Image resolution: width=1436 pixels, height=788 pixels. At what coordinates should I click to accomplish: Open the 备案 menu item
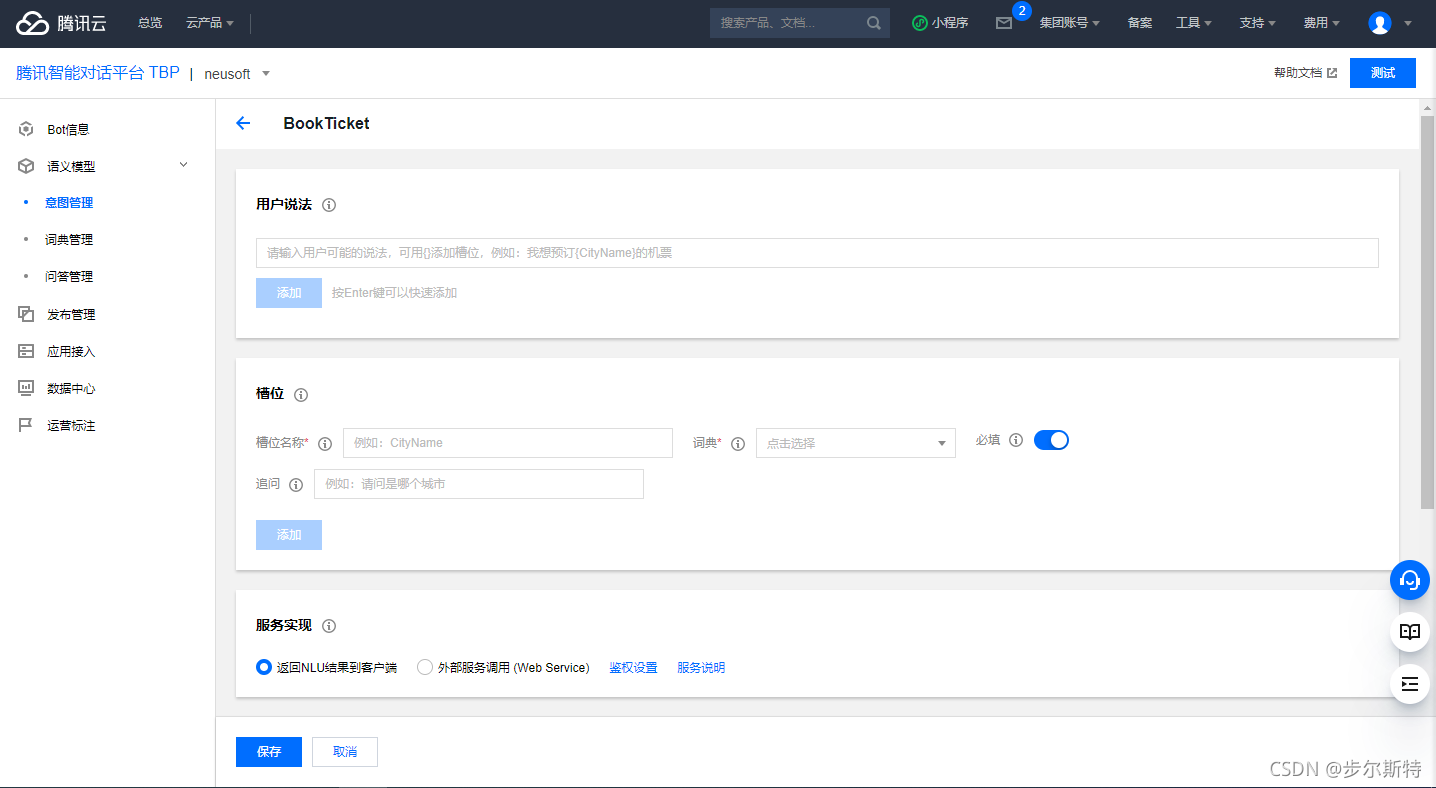[1140, 23]
